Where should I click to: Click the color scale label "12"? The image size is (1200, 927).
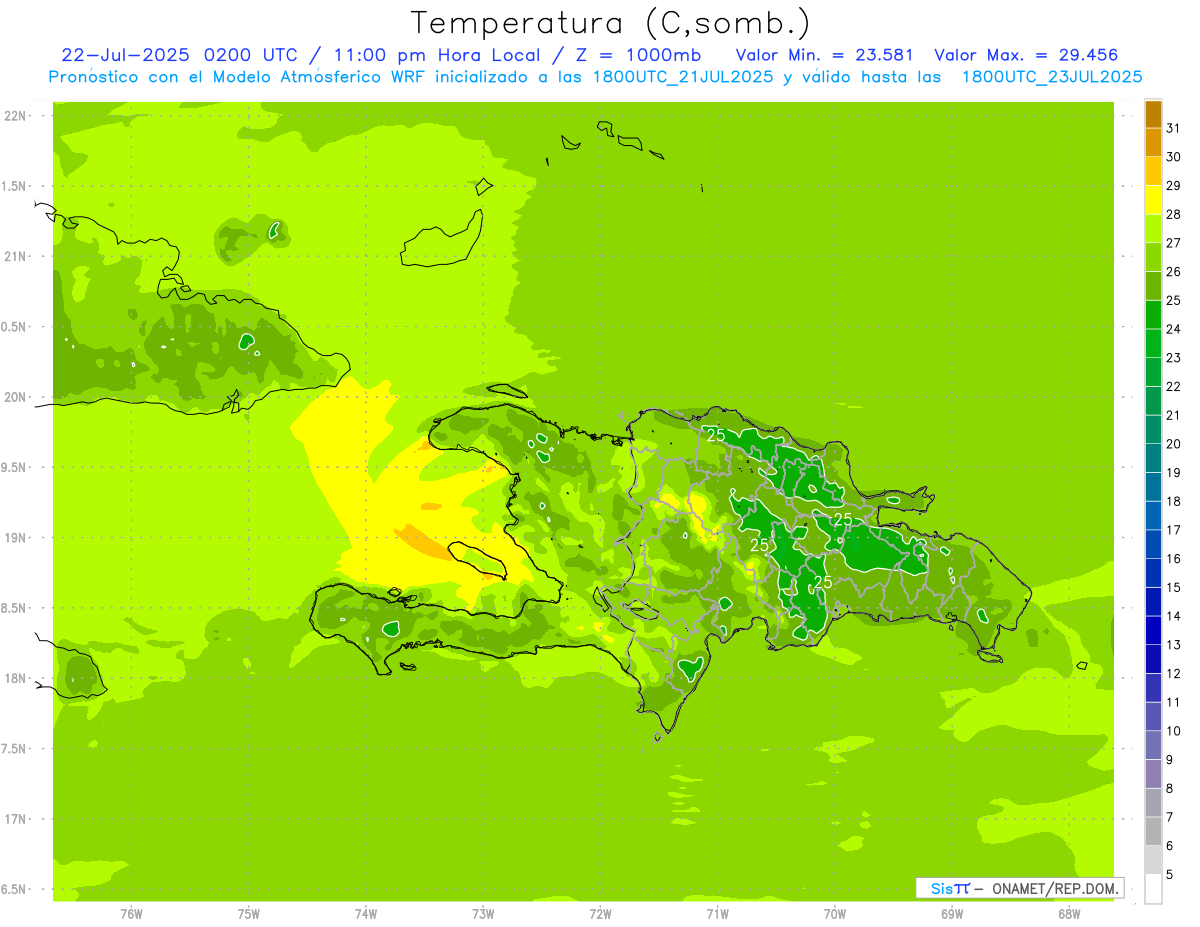point(1174,673)
